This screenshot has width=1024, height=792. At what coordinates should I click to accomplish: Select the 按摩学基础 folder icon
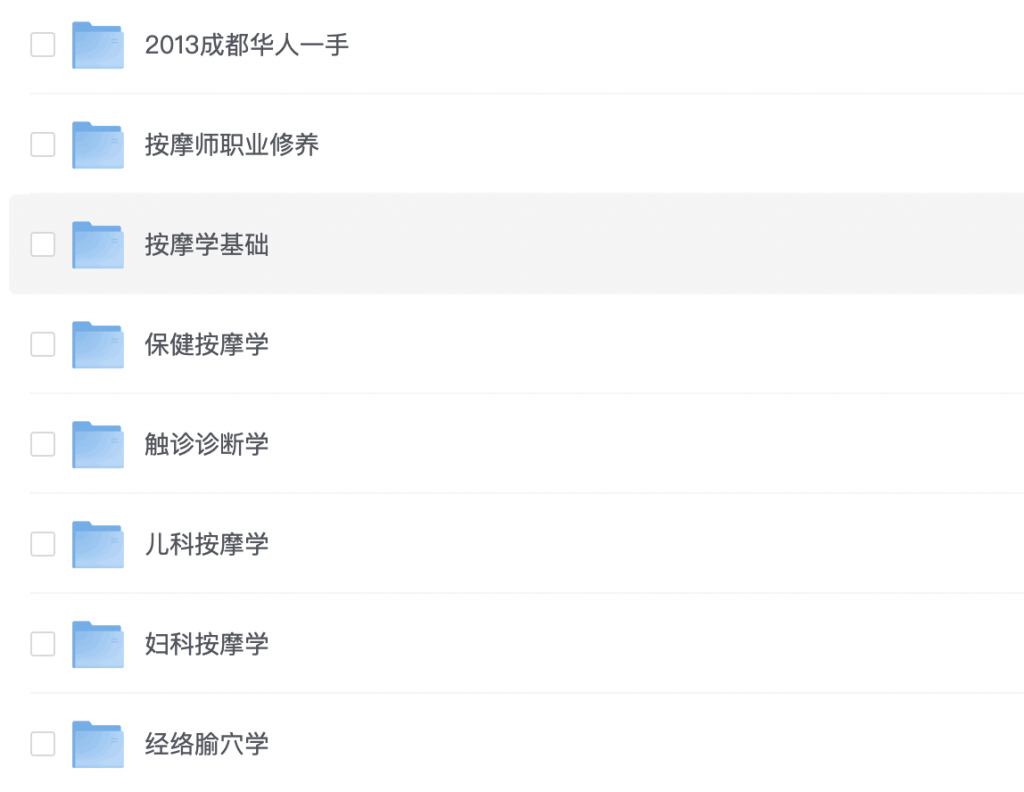coord(97,245)
